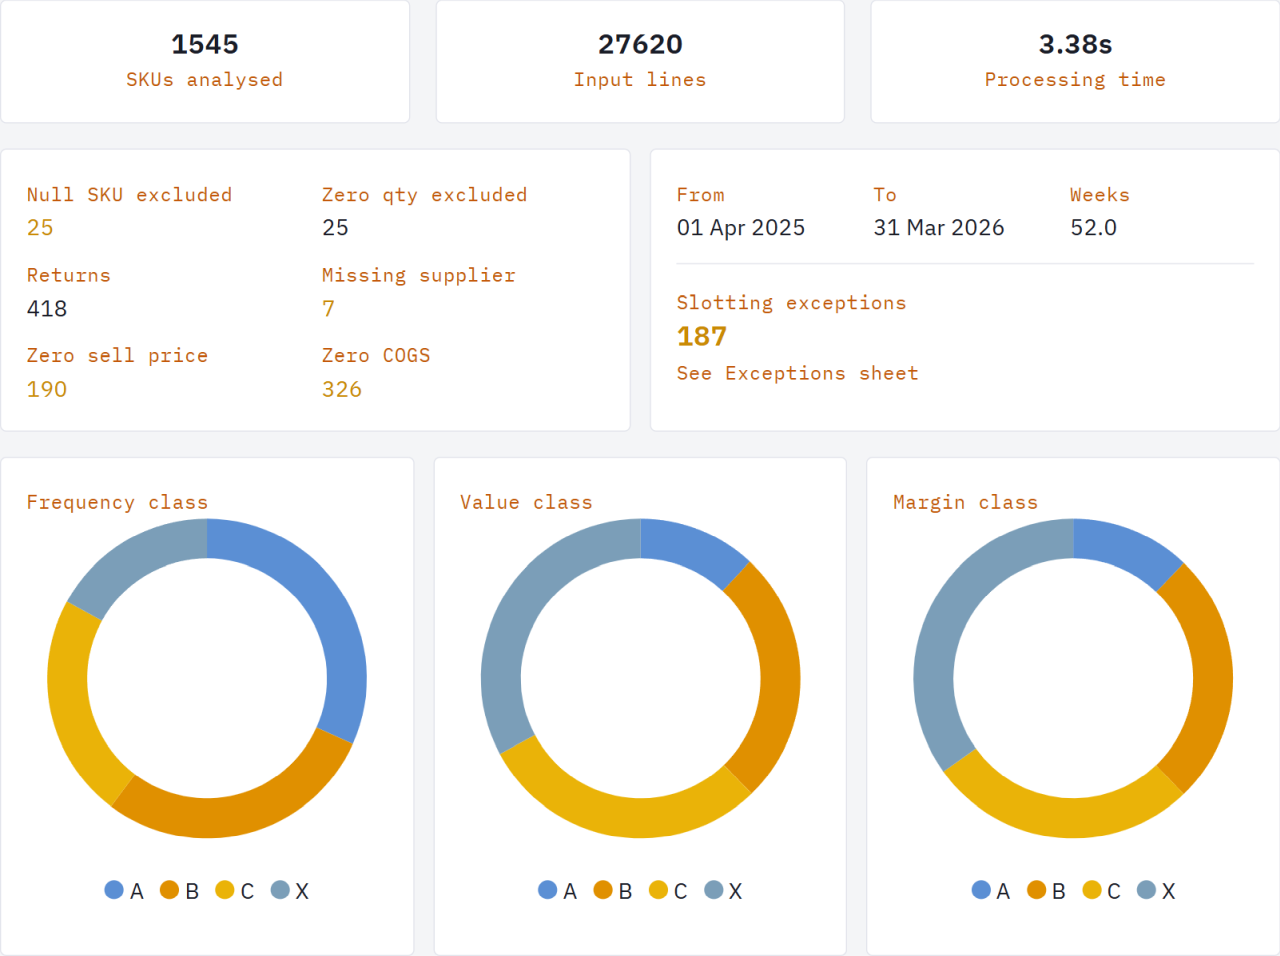Image resolution: width=1280 pixels, height=956 pixels.
Task: Select the blue A segment of Frequency donut
Action: tap(322, 600)
